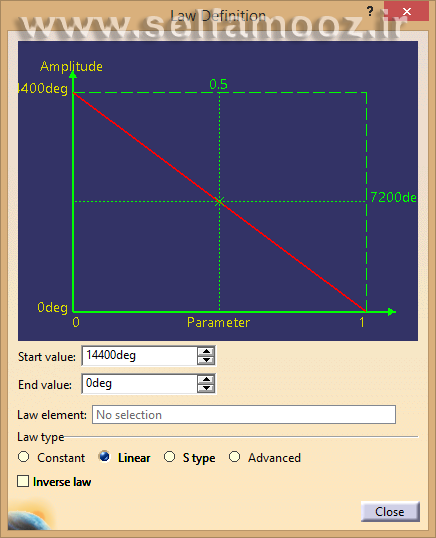
Task: Click the 7200deg amplitude label
Action: point(394,197)
